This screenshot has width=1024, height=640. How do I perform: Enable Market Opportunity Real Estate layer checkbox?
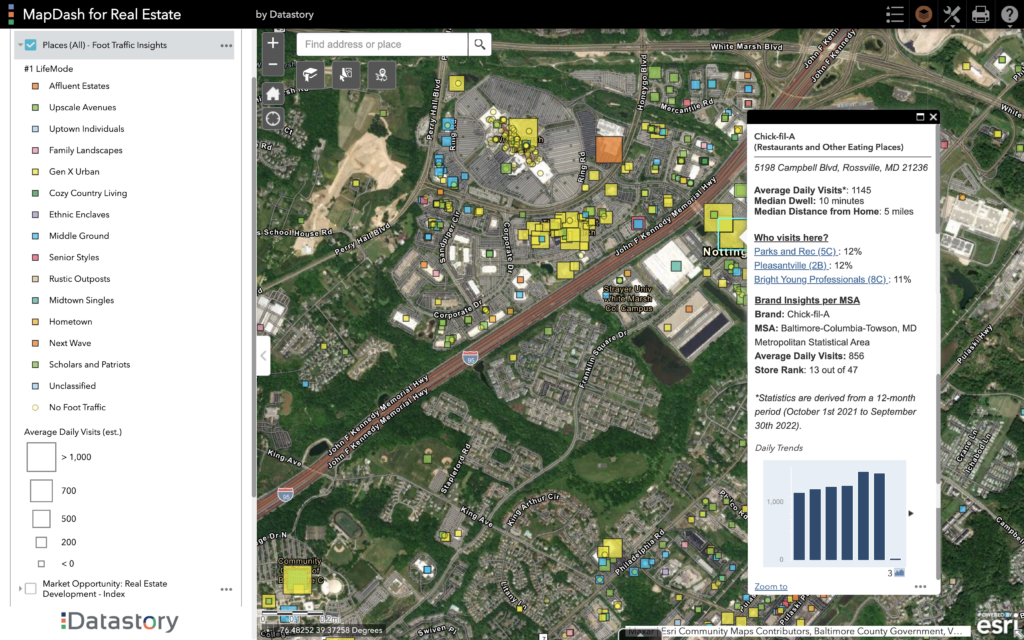[x=31, y=588]
